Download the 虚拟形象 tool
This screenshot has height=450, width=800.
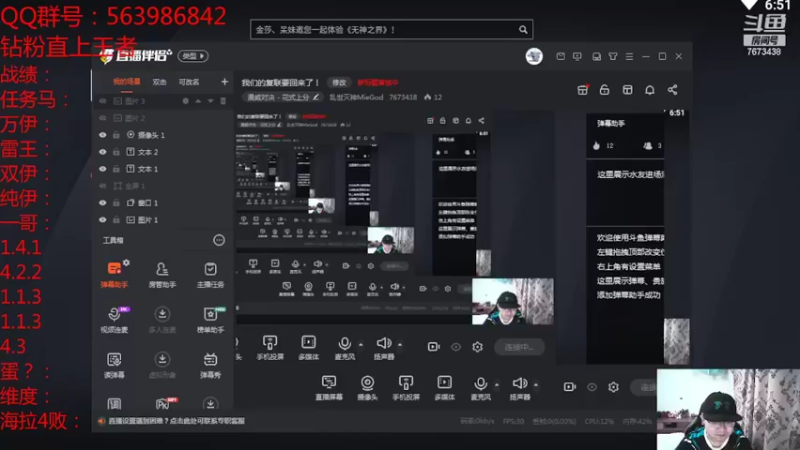click(x=162, y=365)
